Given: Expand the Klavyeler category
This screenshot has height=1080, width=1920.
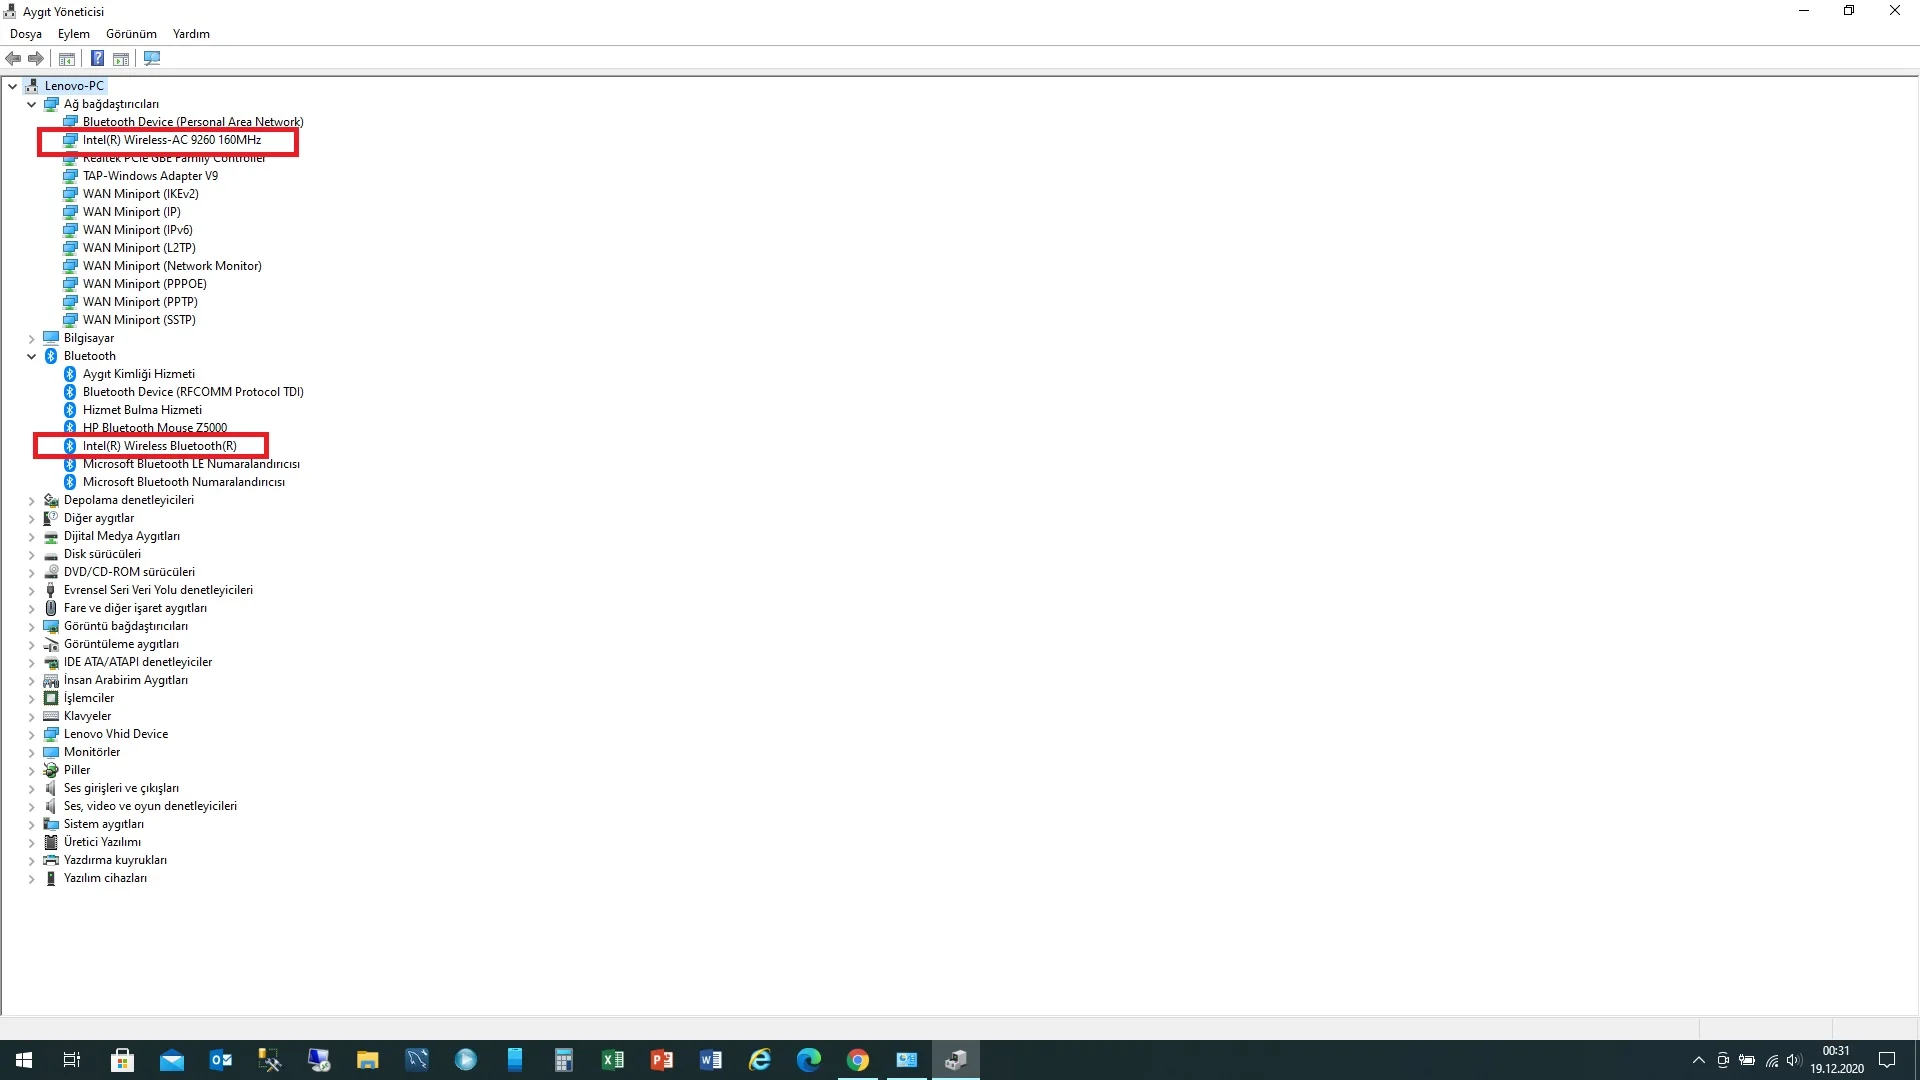Looking at the screenshot, I should point(31,717).
